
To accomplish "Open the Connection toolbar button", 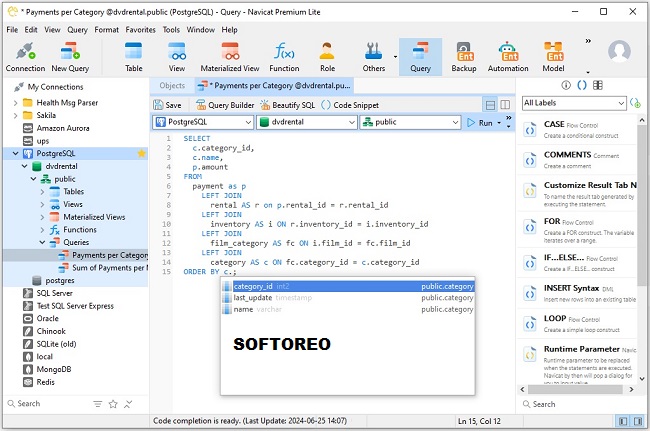I will [25, 57].
